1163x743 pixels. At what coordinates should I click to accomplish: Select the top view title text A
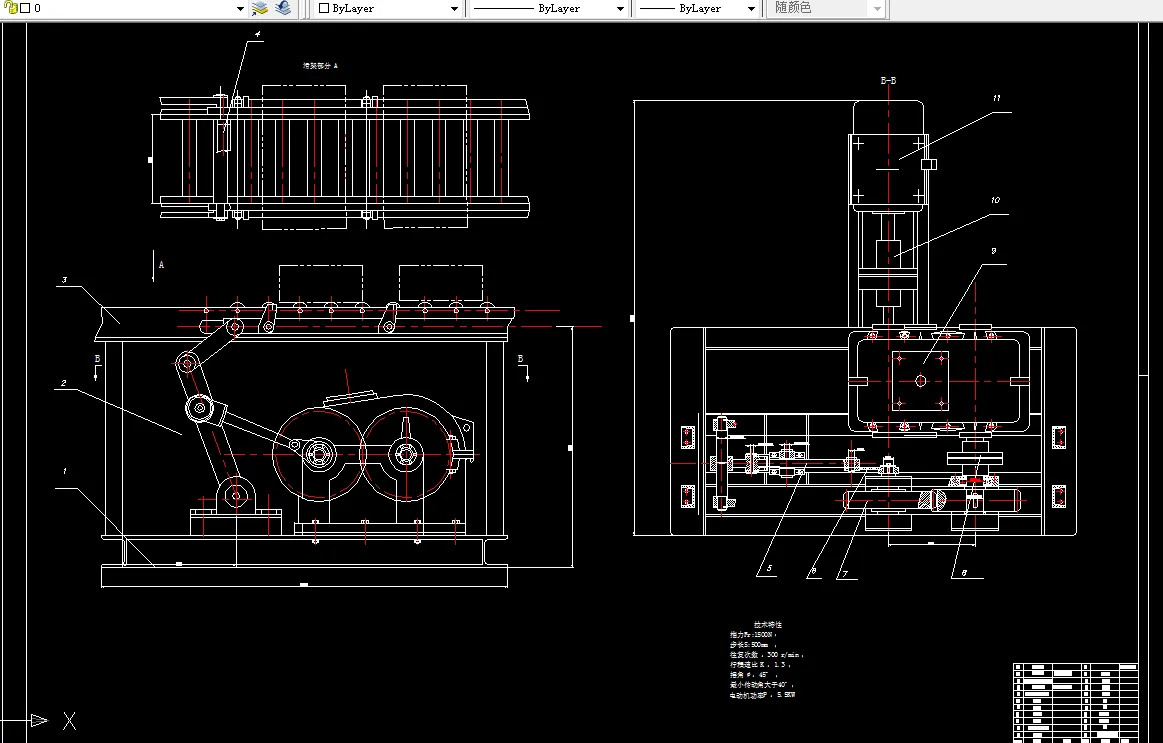point(320,65)
